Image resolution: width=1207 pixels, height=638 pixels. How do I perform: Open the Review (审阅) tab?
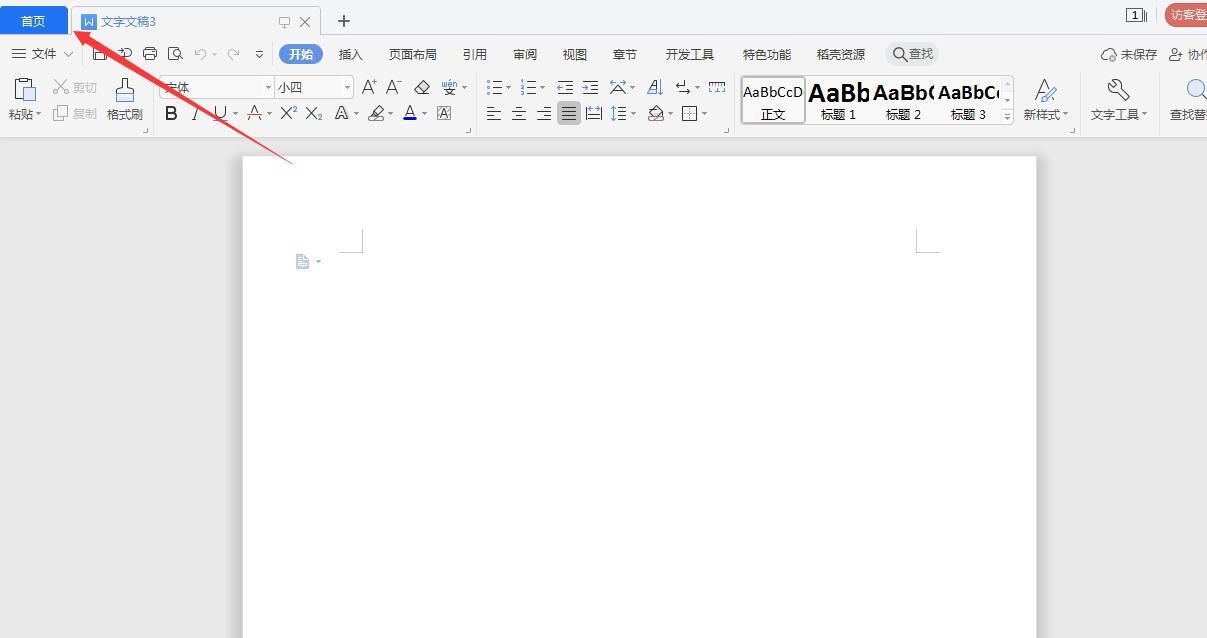(525, 54)
